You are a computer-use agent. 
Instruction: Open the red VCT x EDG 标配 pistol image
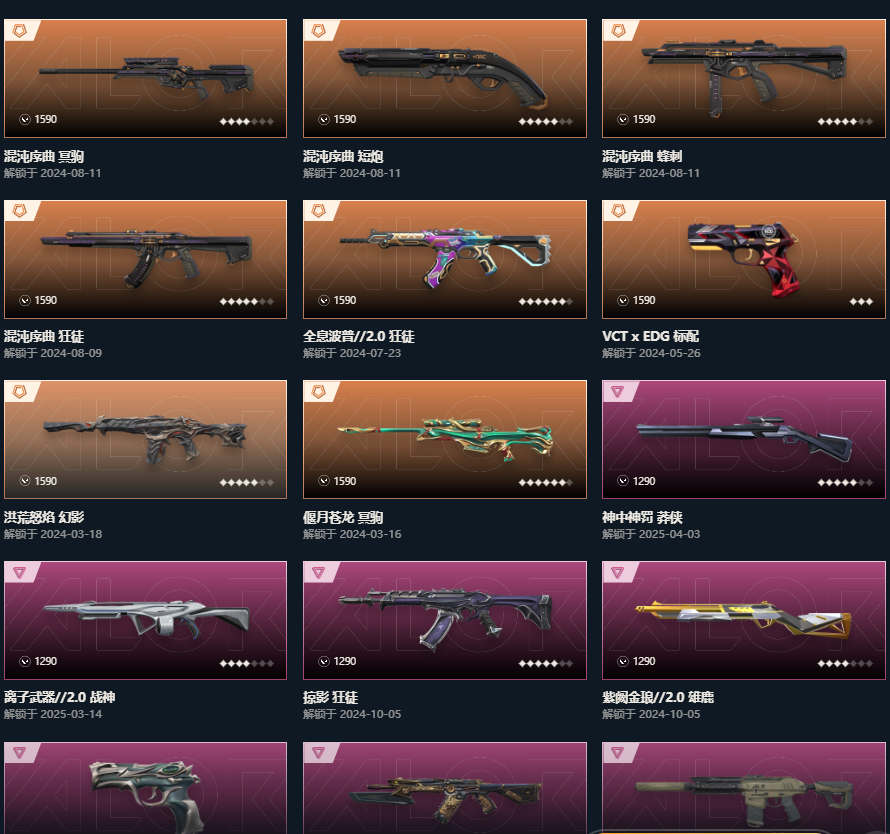pyautogui.click(x=744, y=259)
